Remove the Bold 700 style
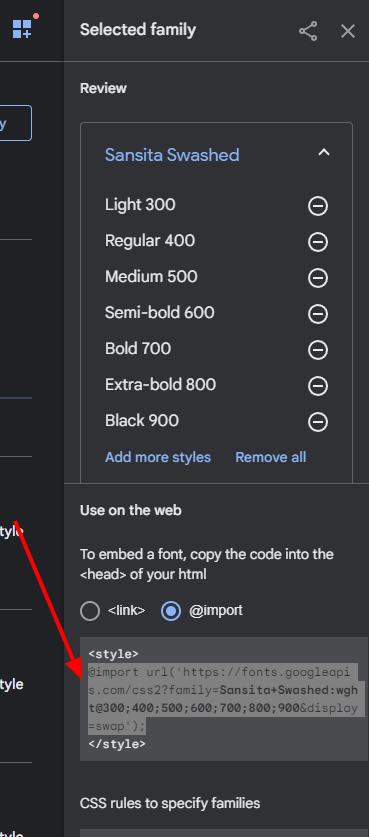The height and width of the screenshot is (837, 369). [318, 350]
